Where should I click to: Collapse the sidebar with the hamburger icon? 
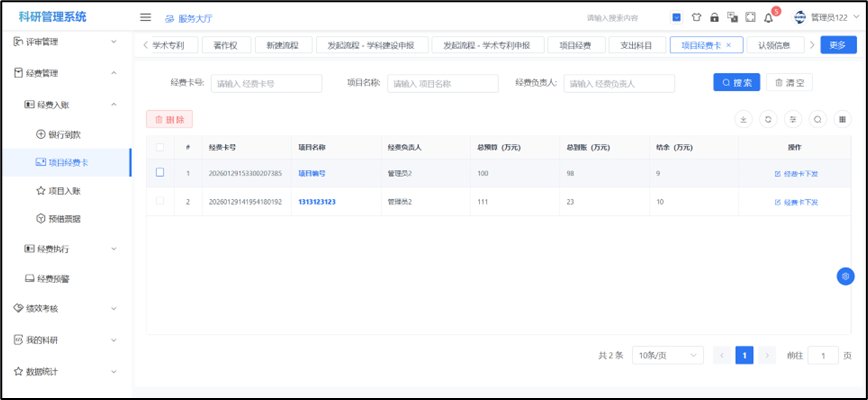point(145,17)
